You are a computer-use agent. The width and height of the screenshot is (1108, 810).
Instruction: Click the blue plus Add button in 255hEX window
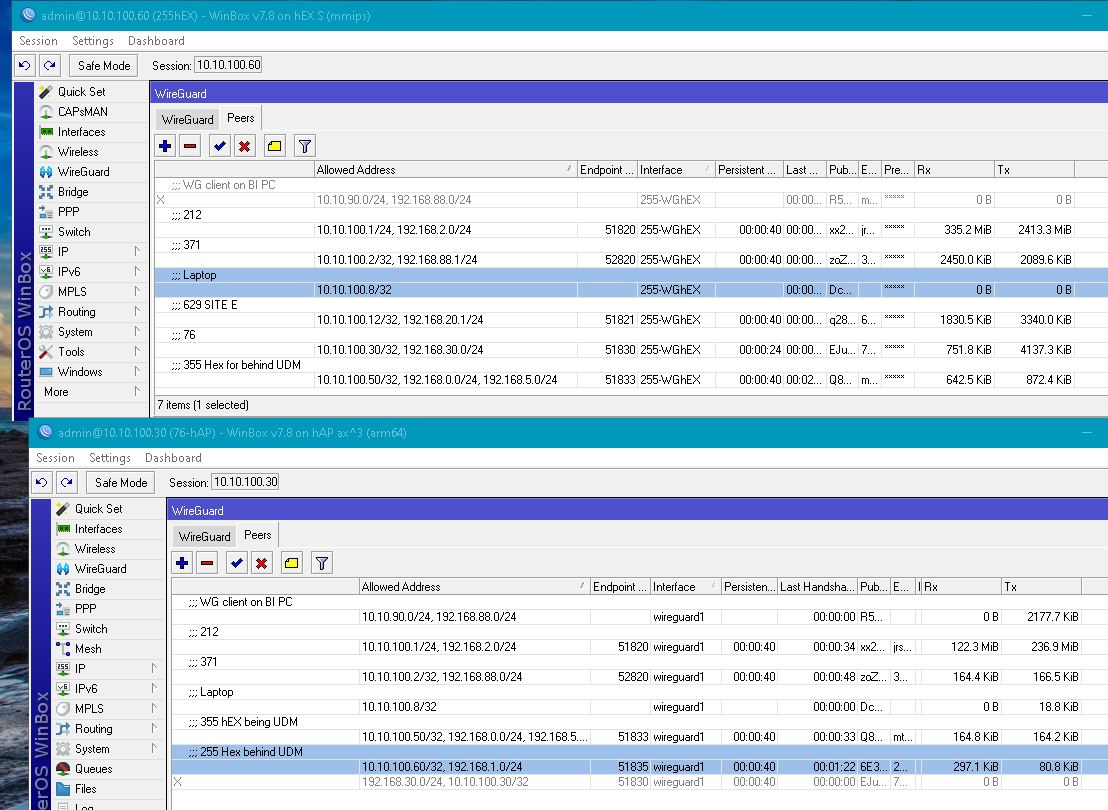(165, 146)
